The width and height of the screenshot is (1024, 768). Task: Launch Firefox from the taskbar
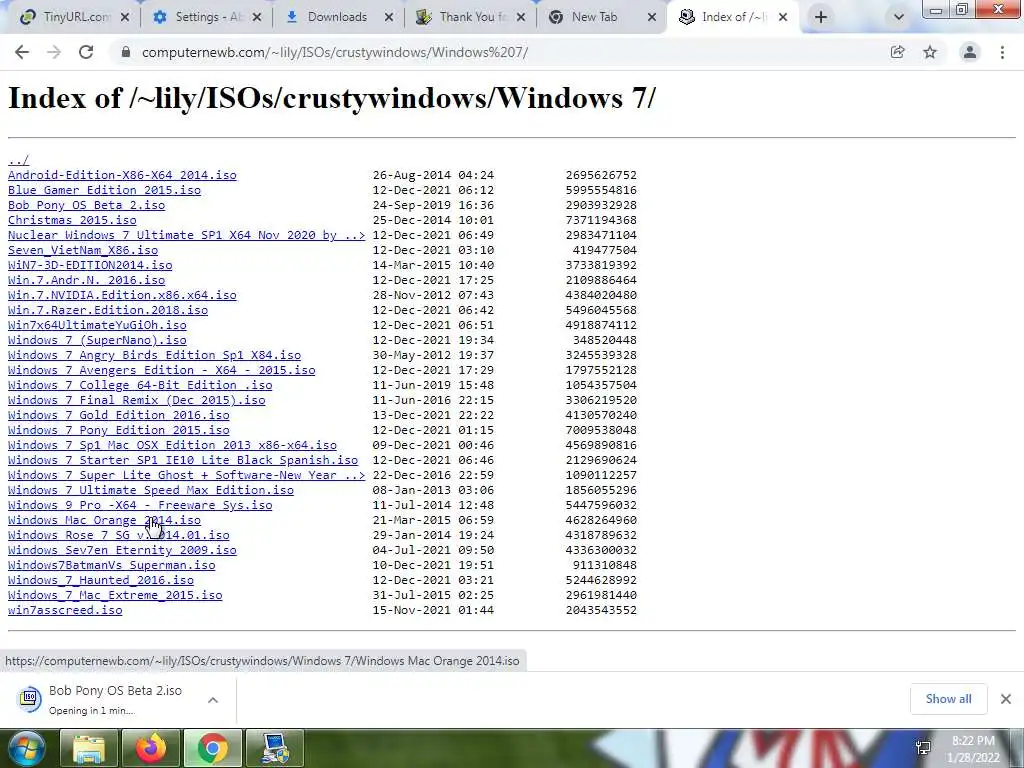click(x=151, y=748)
